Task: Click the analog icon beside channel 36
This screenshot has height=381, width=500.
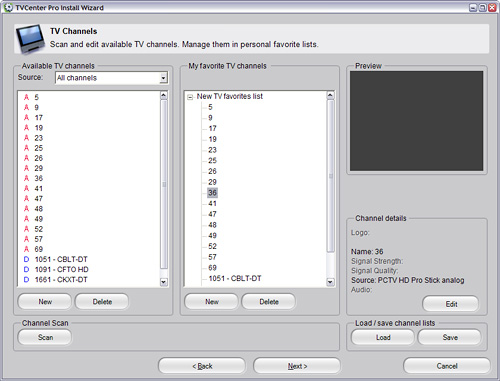Action: [26, 178]
